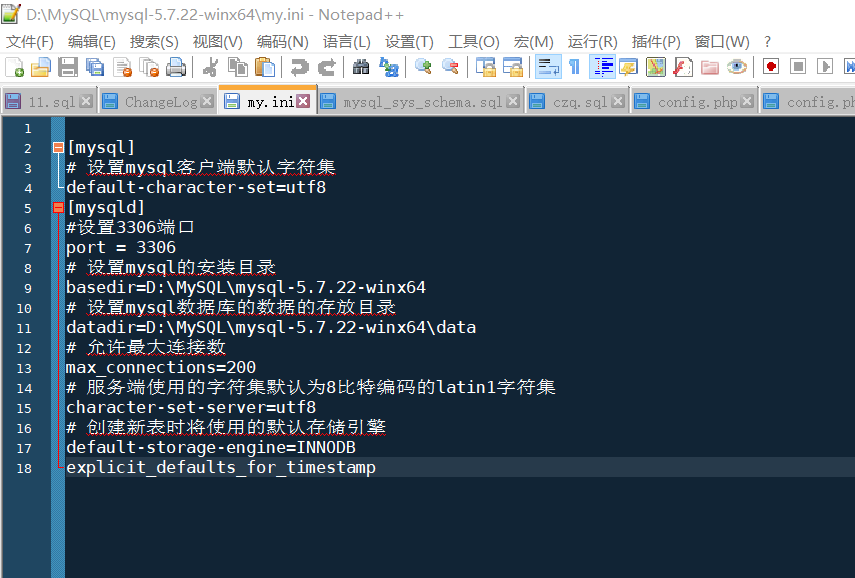
Task: Open the 搜索(S) menu
Action: [x=154, y=41]
